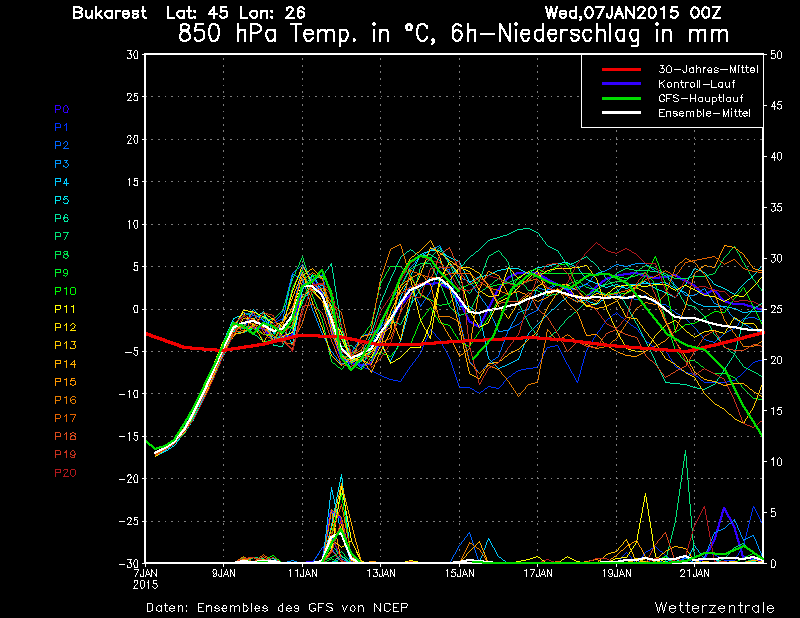
Task: Select the 15JAN date on the axis
Action: pos(459,574)
